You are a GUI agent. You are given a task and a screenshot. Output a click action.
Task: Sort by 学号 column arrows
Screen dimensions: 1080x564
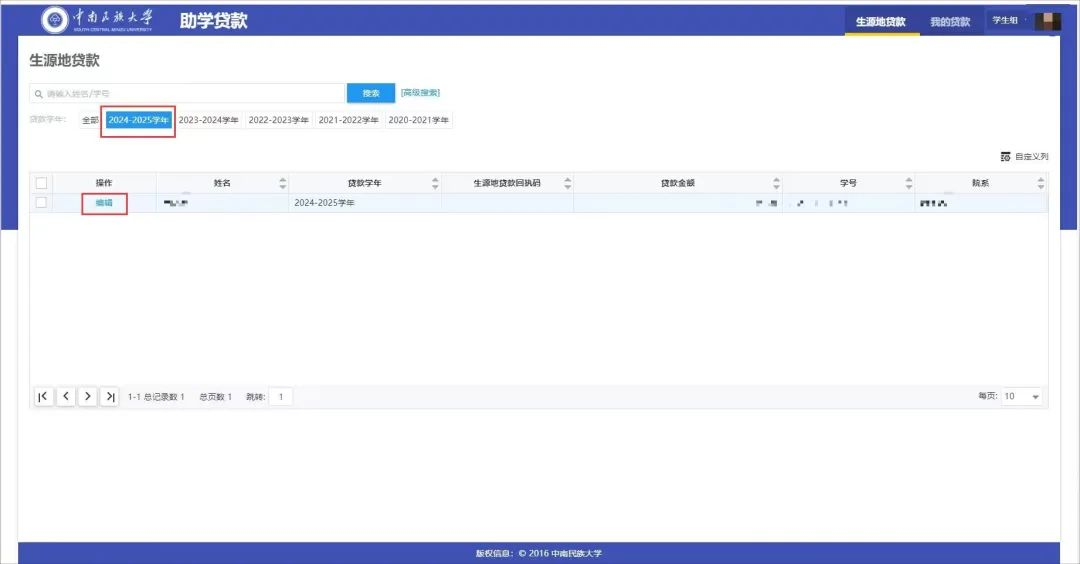click(x=908, y=183)
